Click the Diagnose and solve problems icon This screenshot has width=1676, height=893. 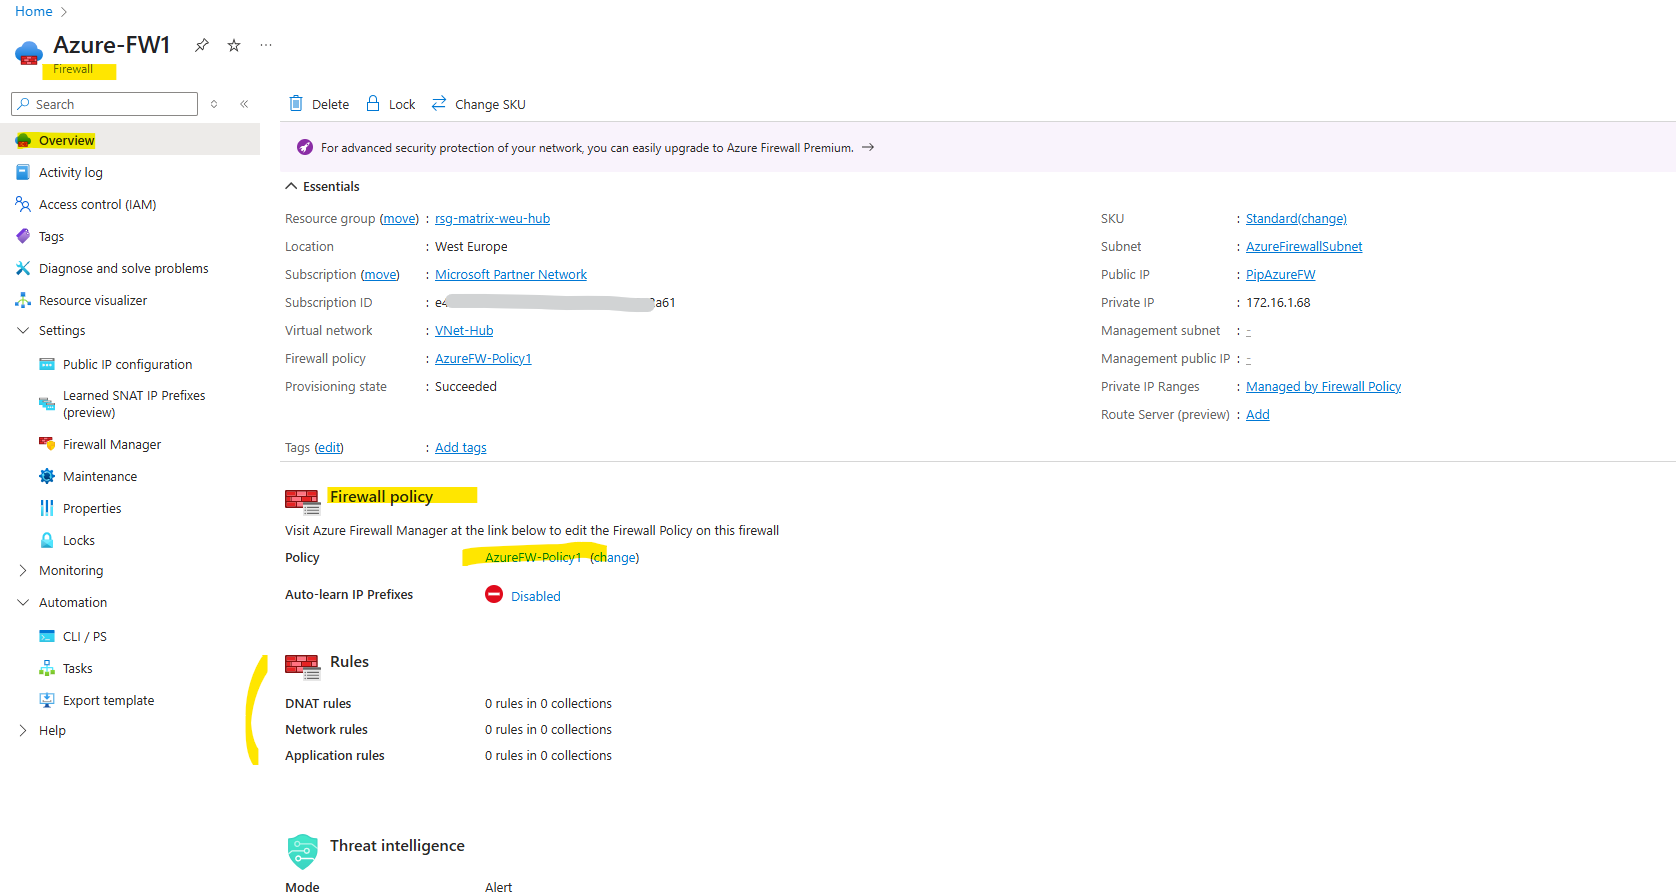(x=23, y=268)
